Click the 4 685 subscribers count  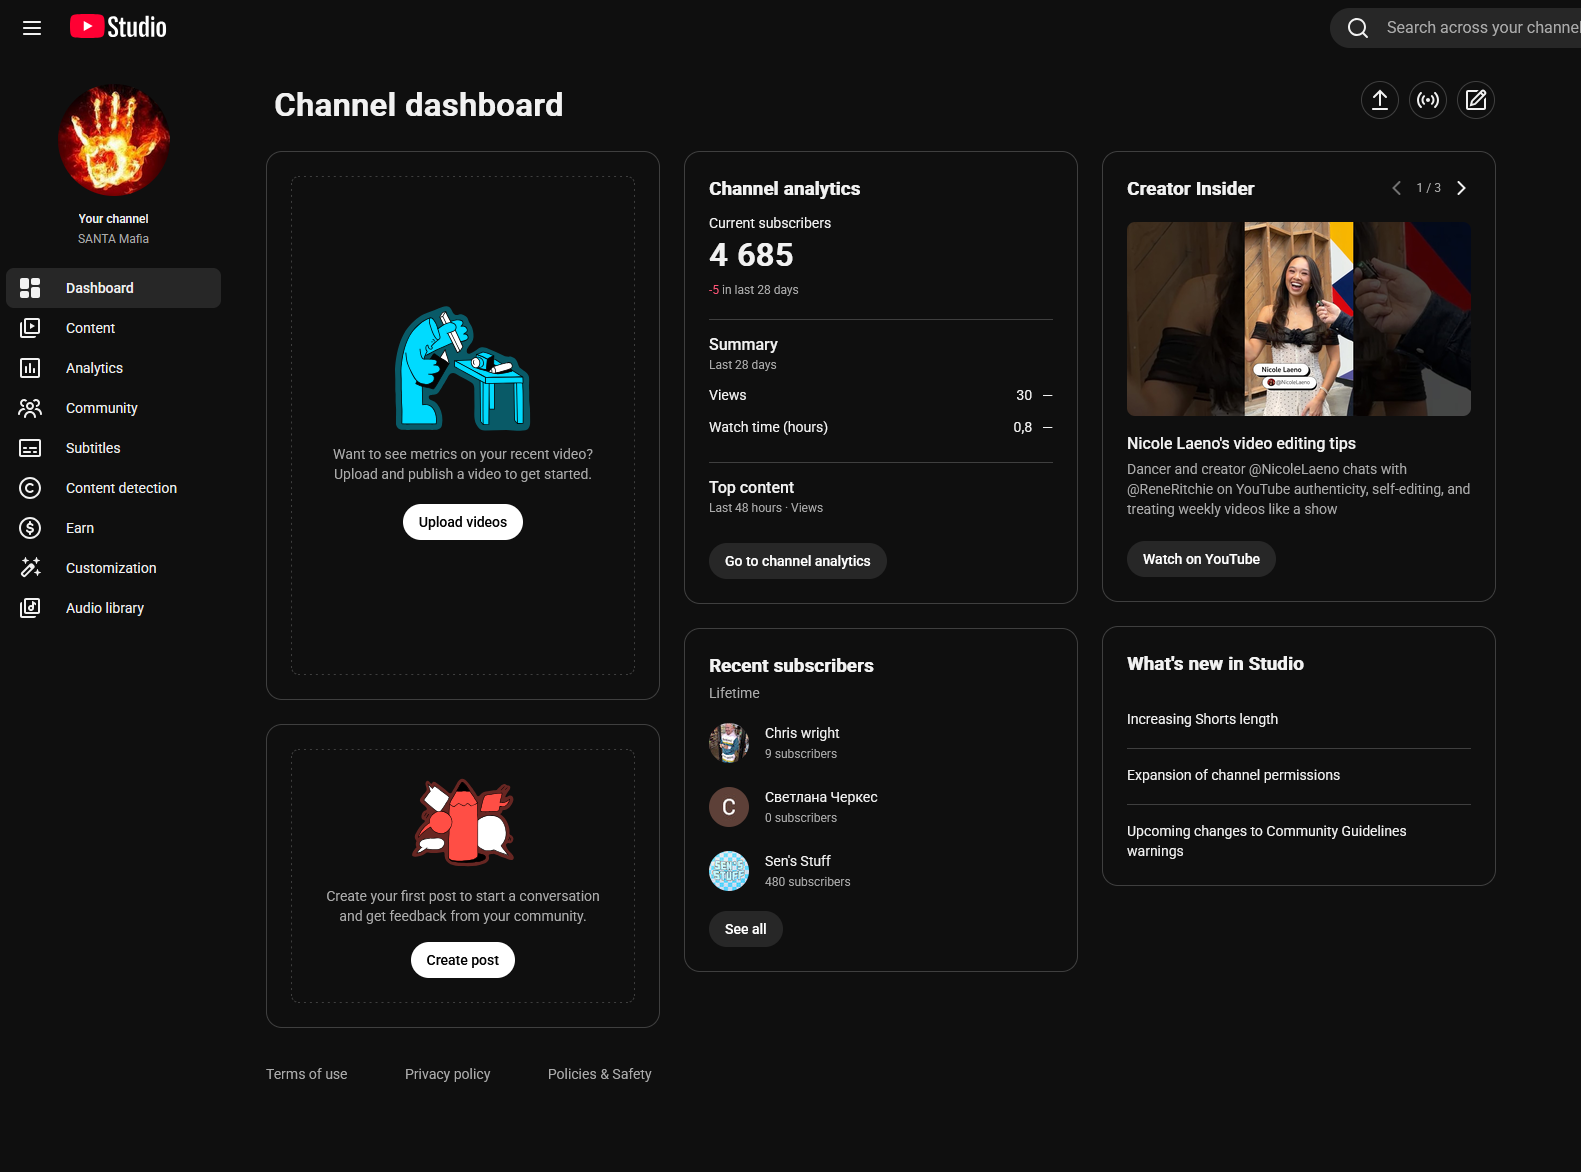click(x=751, y=255)
